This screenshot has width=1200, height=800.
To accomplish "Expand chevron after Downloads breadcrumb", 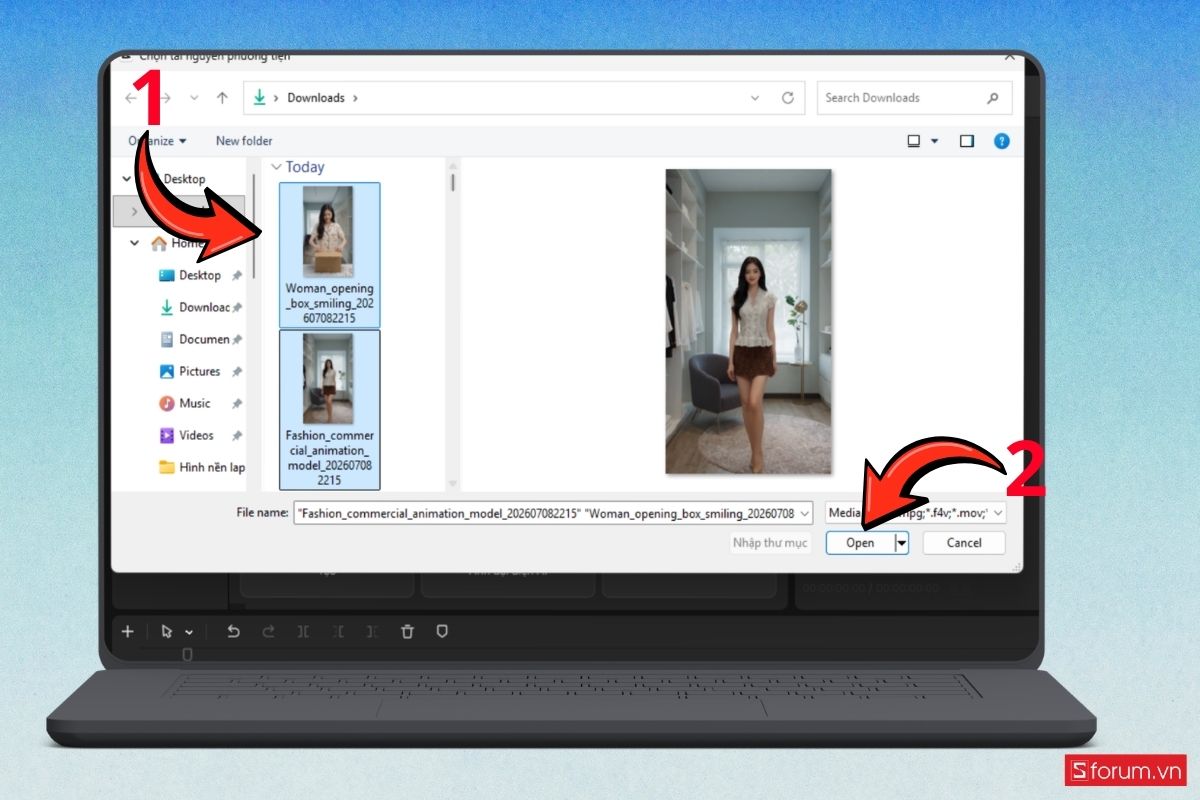I will coord(356,98).
